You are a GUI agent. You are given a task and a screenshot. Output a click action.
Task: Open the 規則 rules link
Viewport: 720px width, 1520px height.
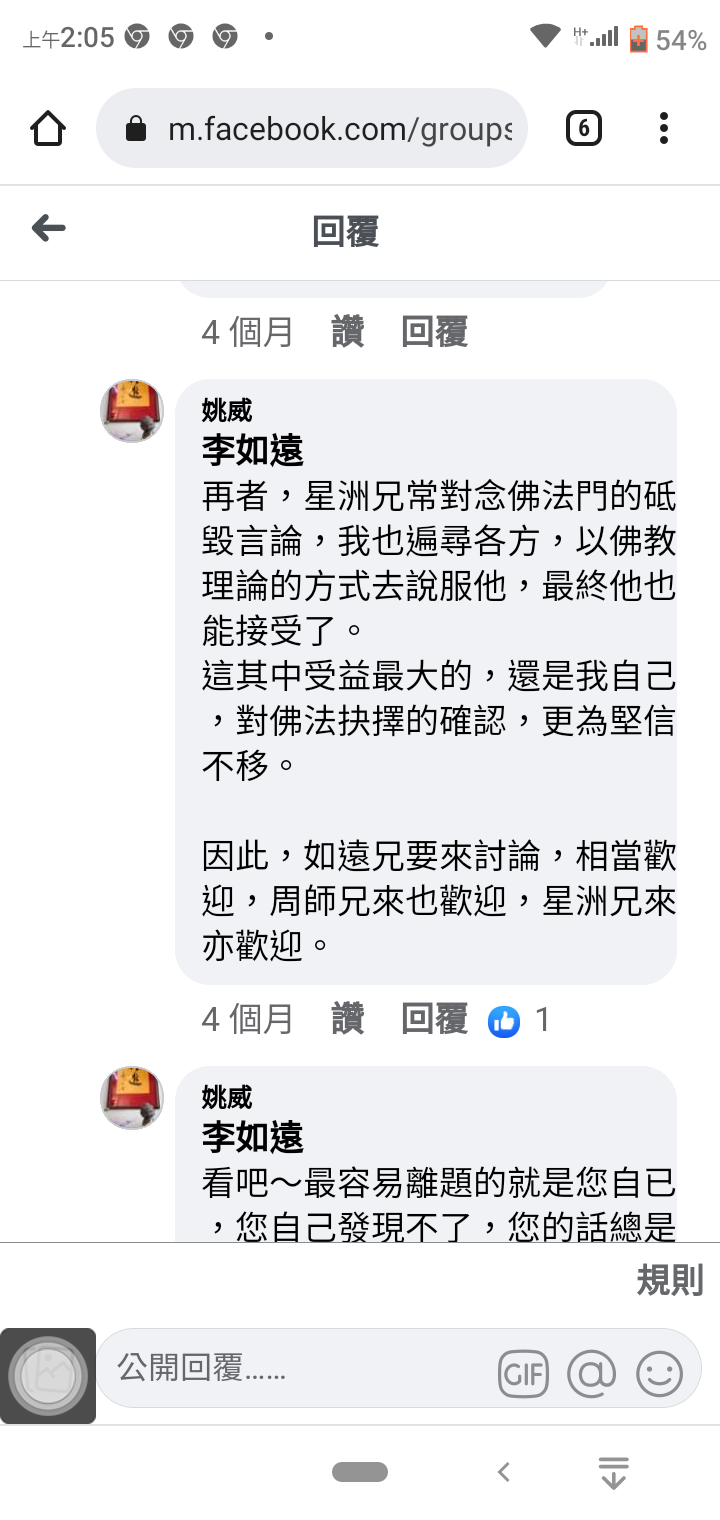(670, 1280)
